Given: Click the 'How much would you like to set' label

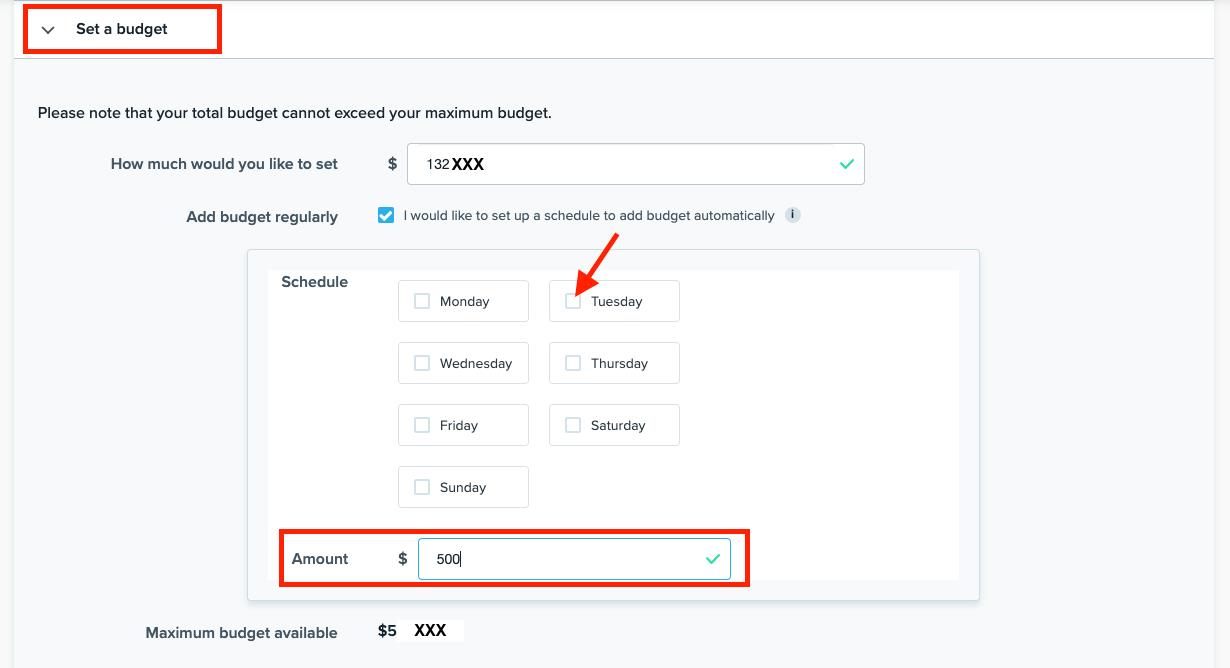Looking at the screenshot, I should [224, 164].
